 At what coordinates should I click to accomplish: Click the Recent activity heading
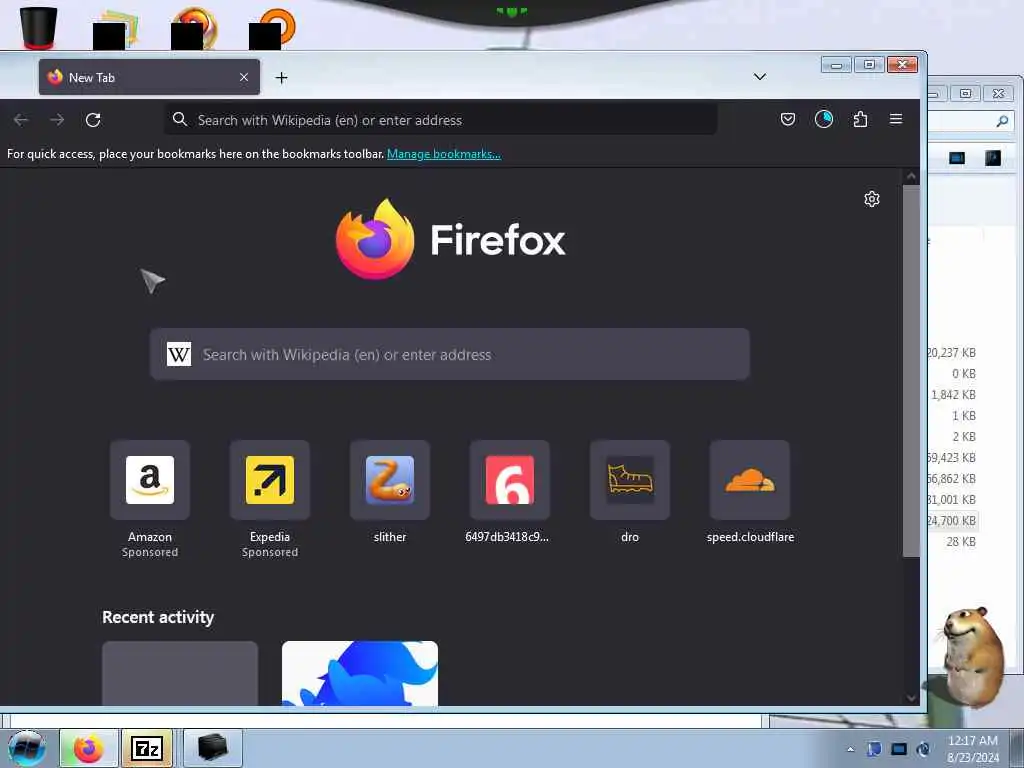pos(158,617)
